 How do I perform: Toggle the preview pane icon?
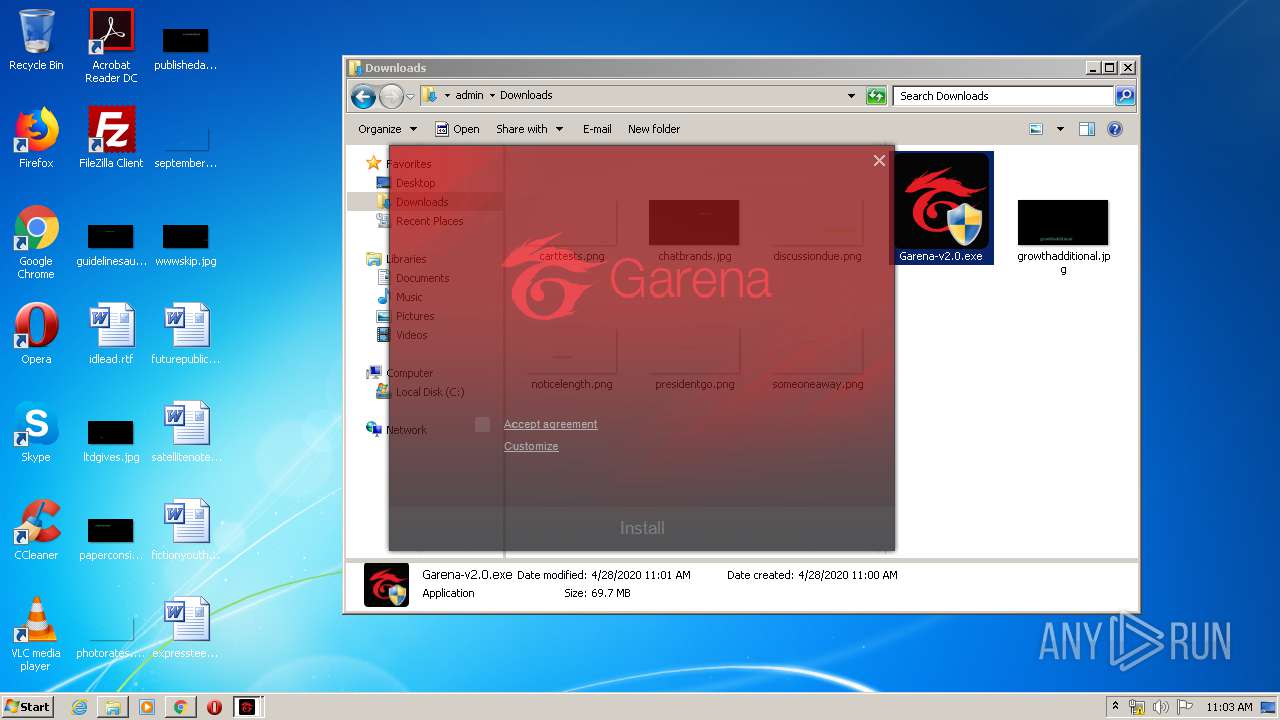pyautogui.click(x=1087, y=129)
